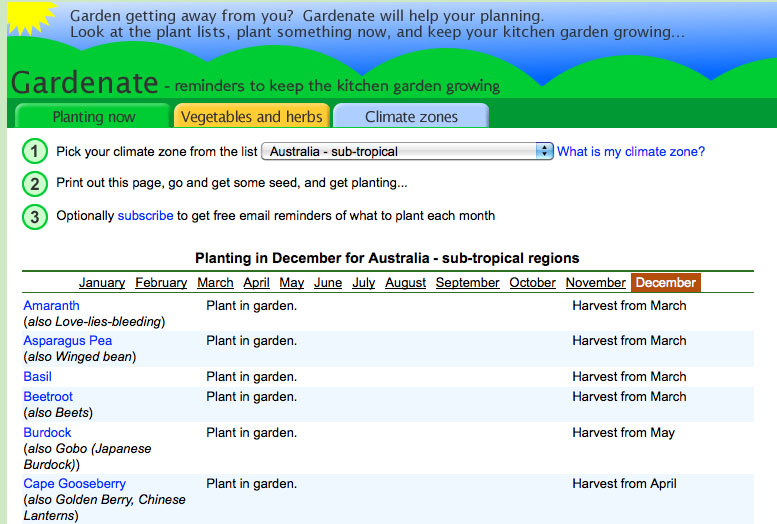Click the green step 1 circle icon
Screen dimensions: 777x524
(x=35, y=152)
